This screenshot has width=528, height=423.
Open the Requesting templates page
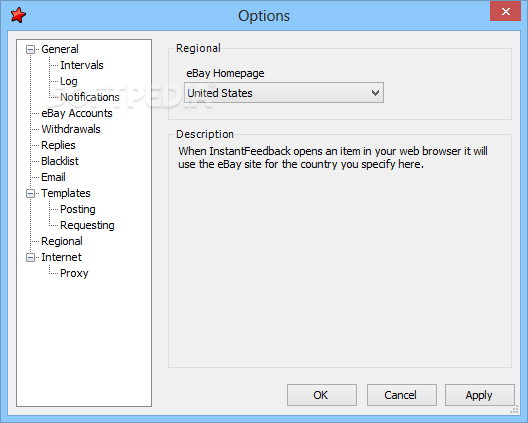[x=87, y=225]
